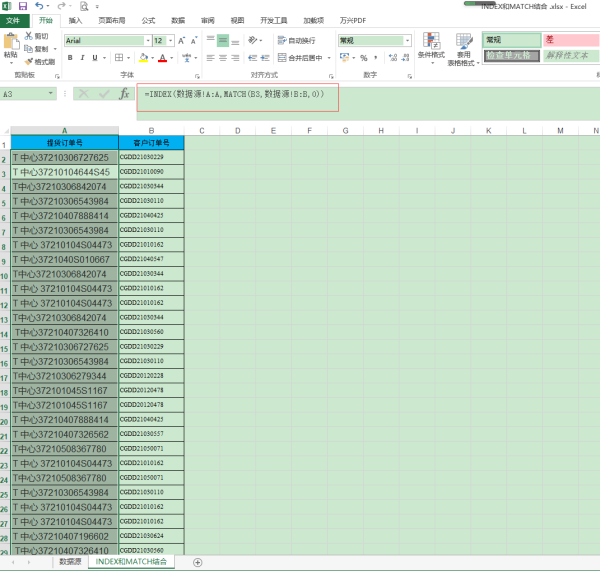Click the Insert Function fx icon
600x571 pixels.
[124, 93]
